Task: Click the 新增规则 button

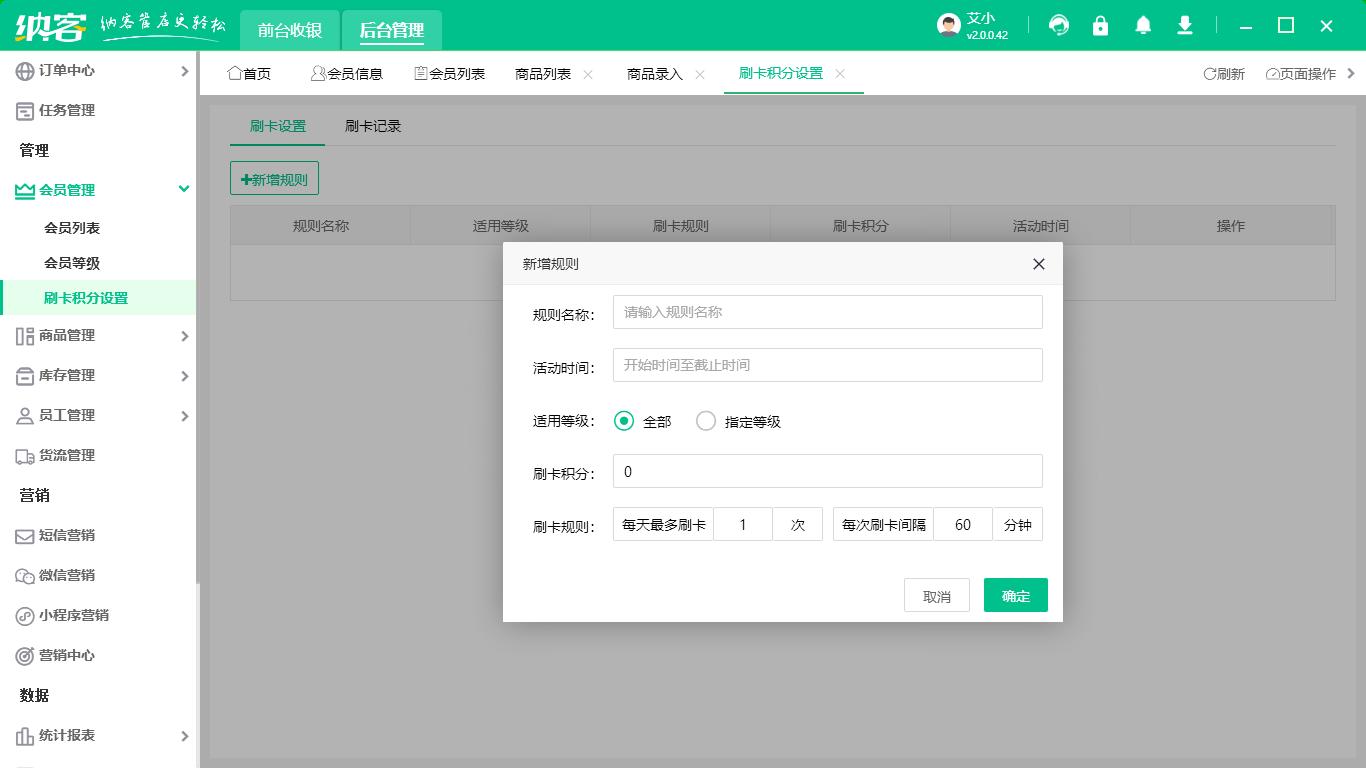Action: point(274,178)
